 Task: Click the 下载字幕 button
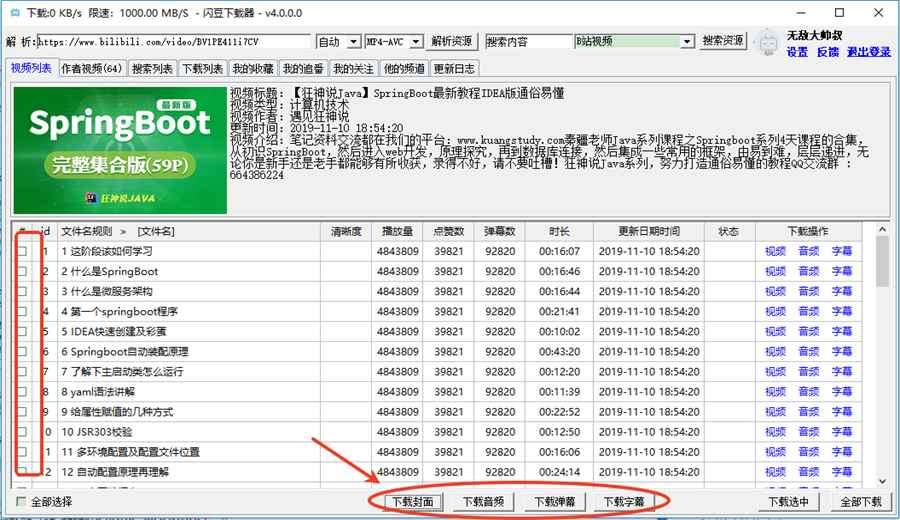coord(624,502)
